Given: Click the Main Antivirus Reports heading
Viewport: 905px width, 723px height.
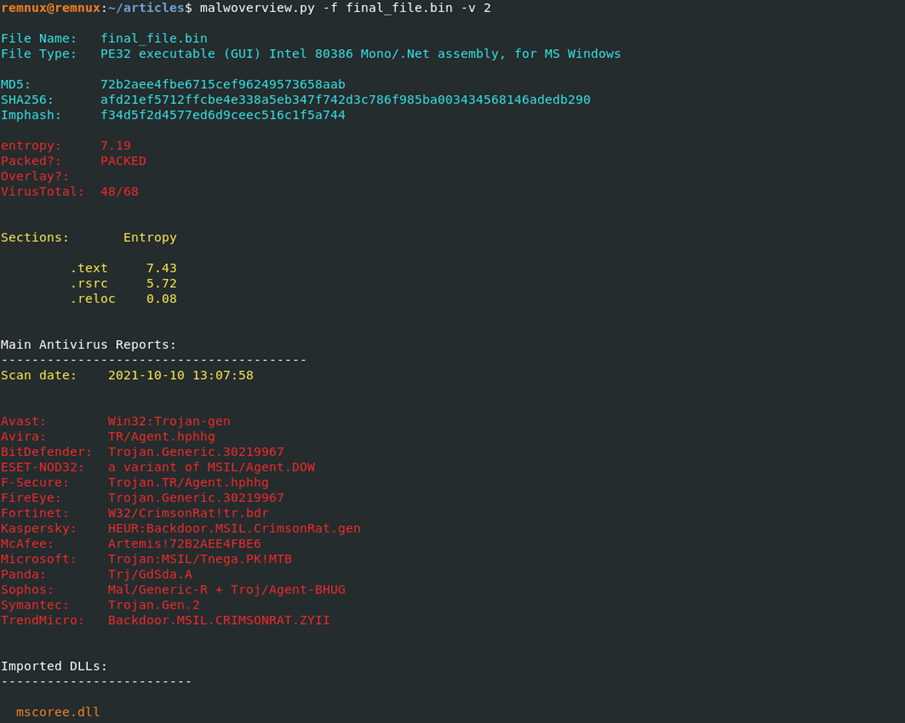Looking at the screenshot, I should [x=88, y=344].
